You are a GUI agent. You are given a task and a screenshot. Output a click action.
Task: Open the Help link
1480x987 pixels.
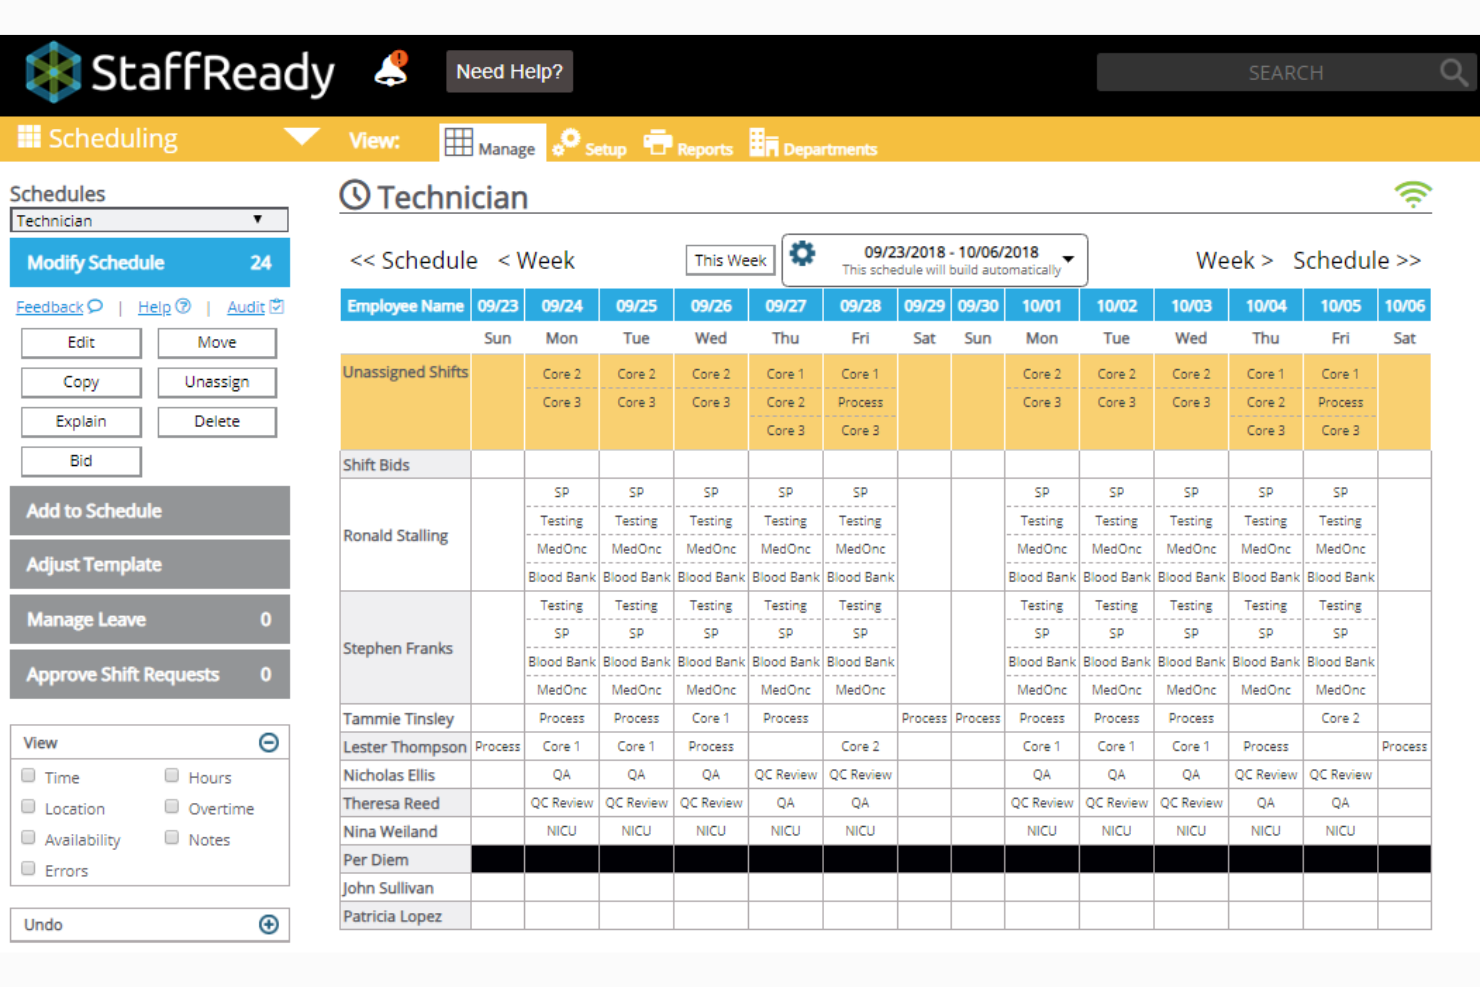154,307
